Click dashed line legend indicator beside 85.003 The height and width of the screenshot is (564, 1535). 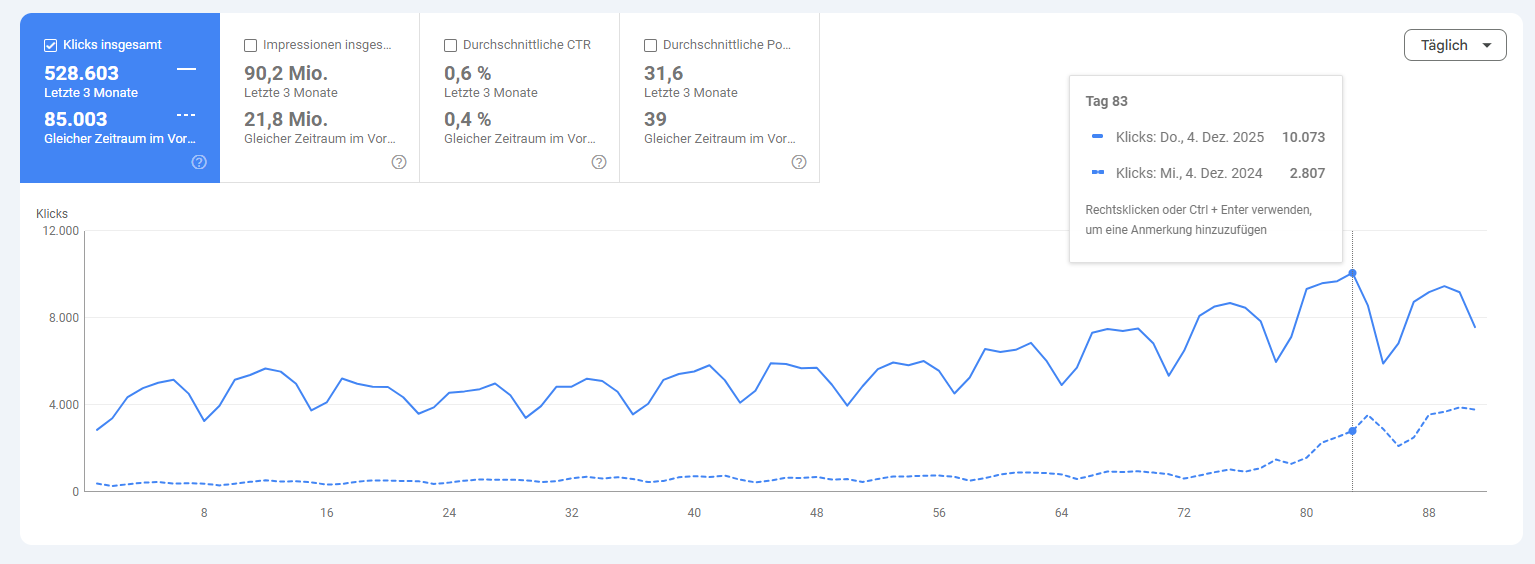[186, 115]
